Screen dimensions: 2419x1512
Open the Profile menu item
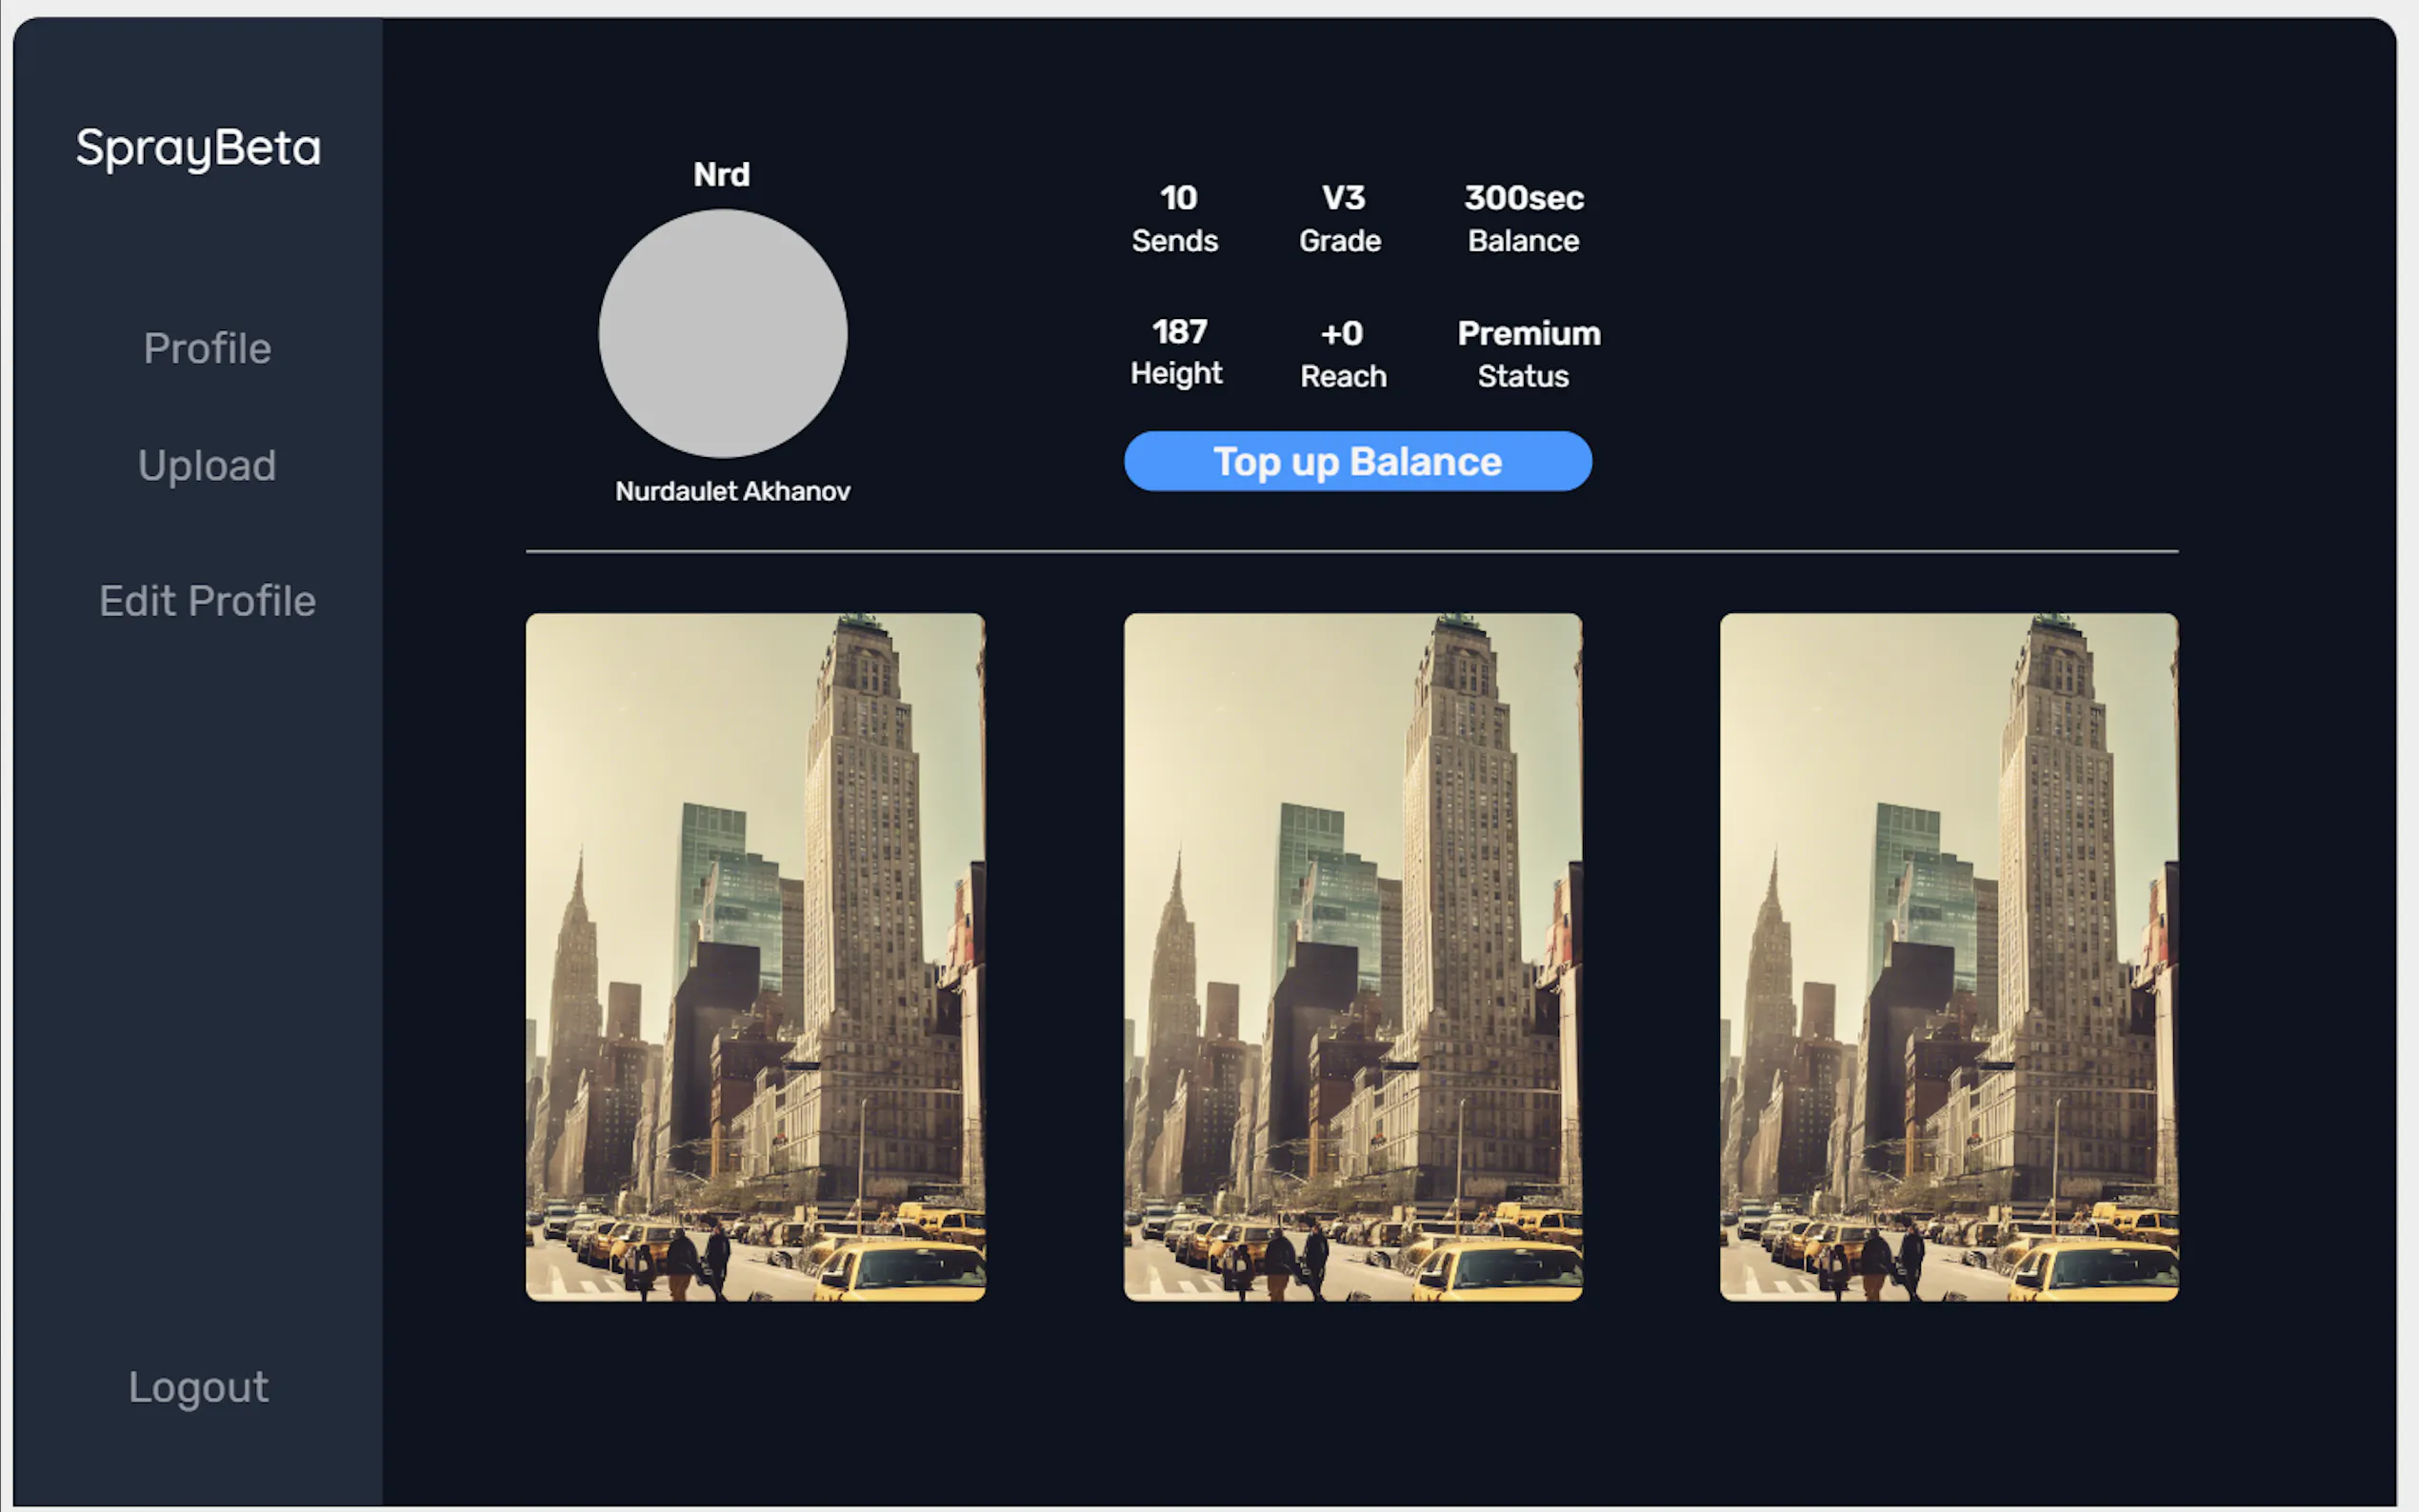tap(207, 348)
